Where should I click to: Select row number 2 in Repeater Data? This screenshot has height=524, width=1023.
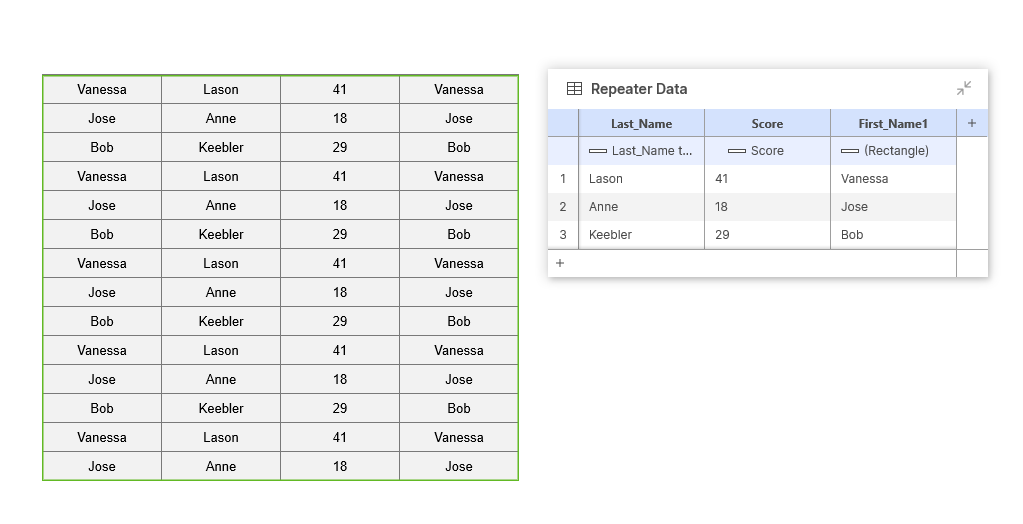[563, 207]
